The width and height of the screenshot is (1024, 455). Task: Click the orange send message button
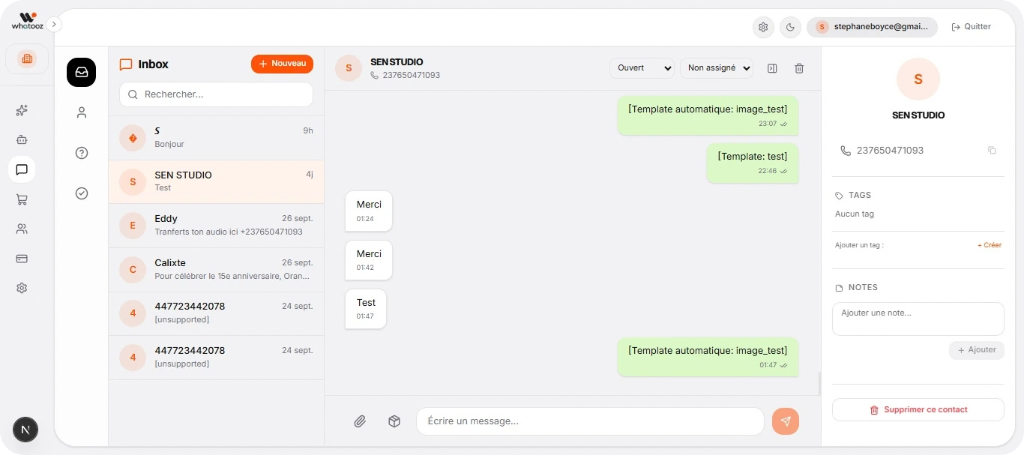tap(786, 422)
